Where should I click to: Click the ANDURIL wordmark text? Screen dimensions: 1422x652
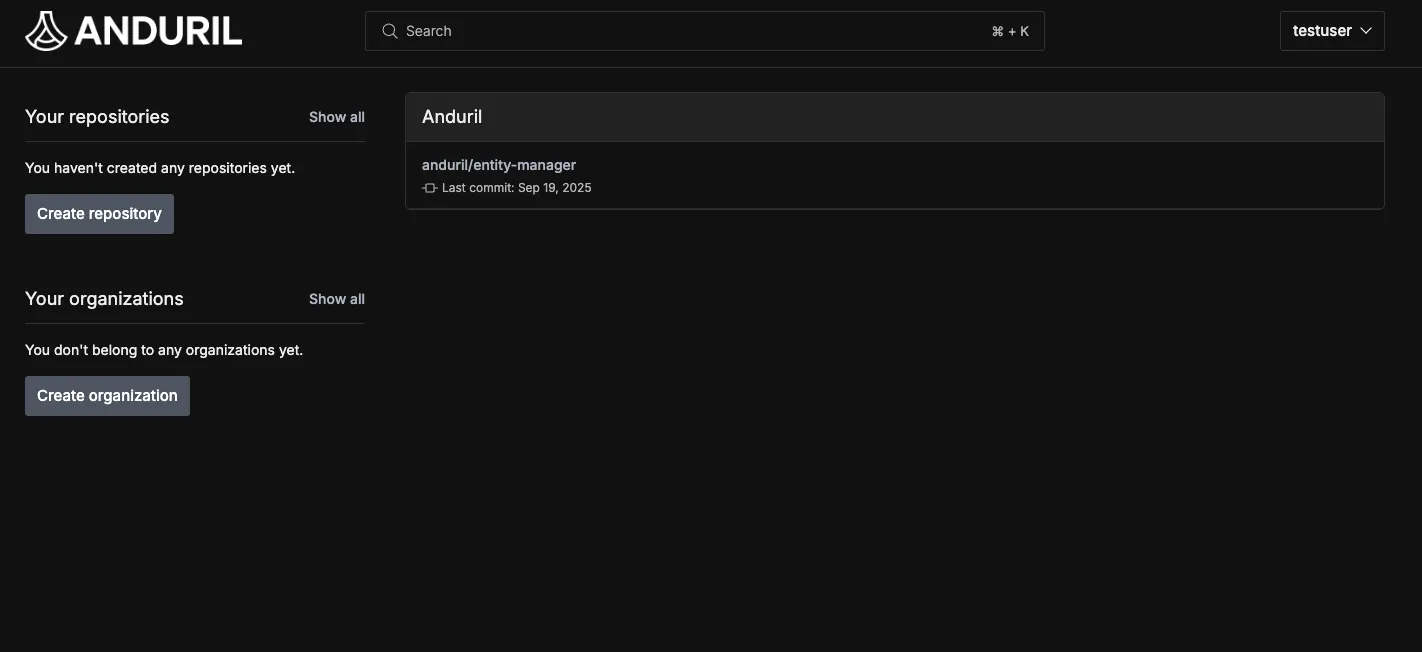158,31
